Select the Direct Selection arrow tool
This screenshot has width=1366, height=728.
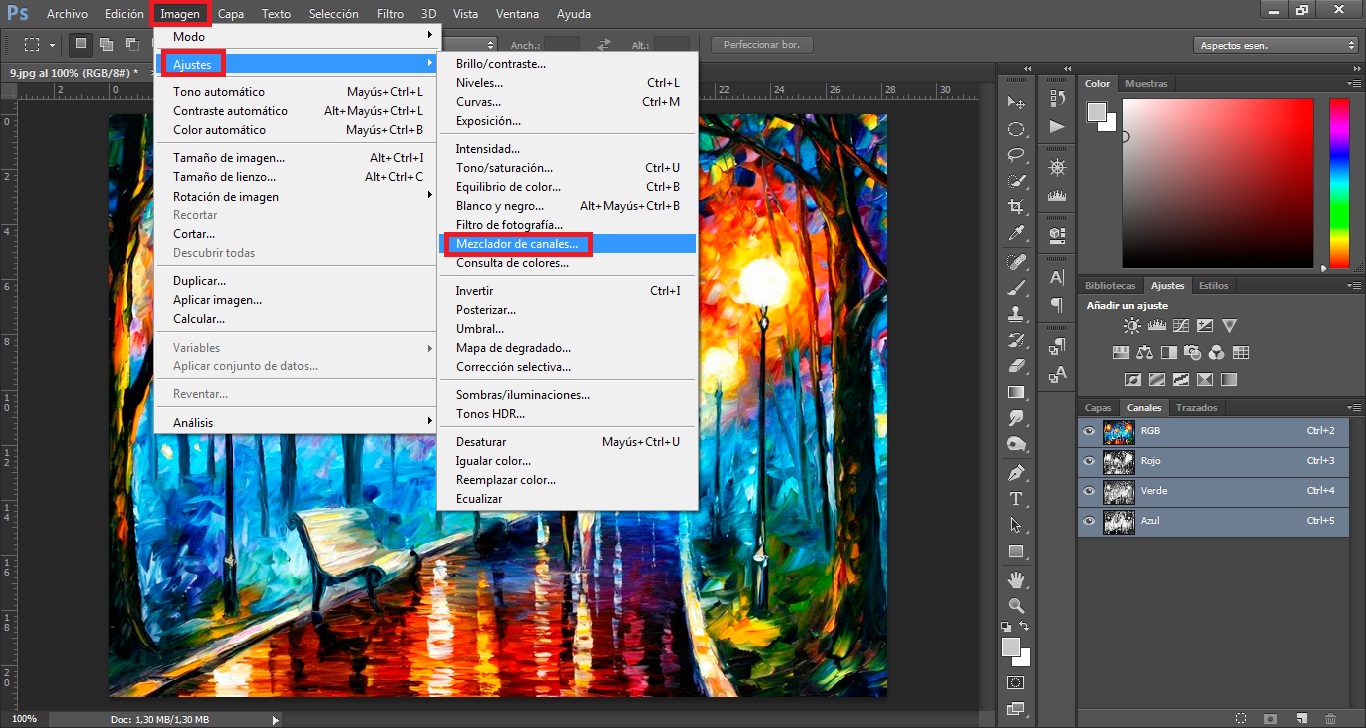[1016, 524]
